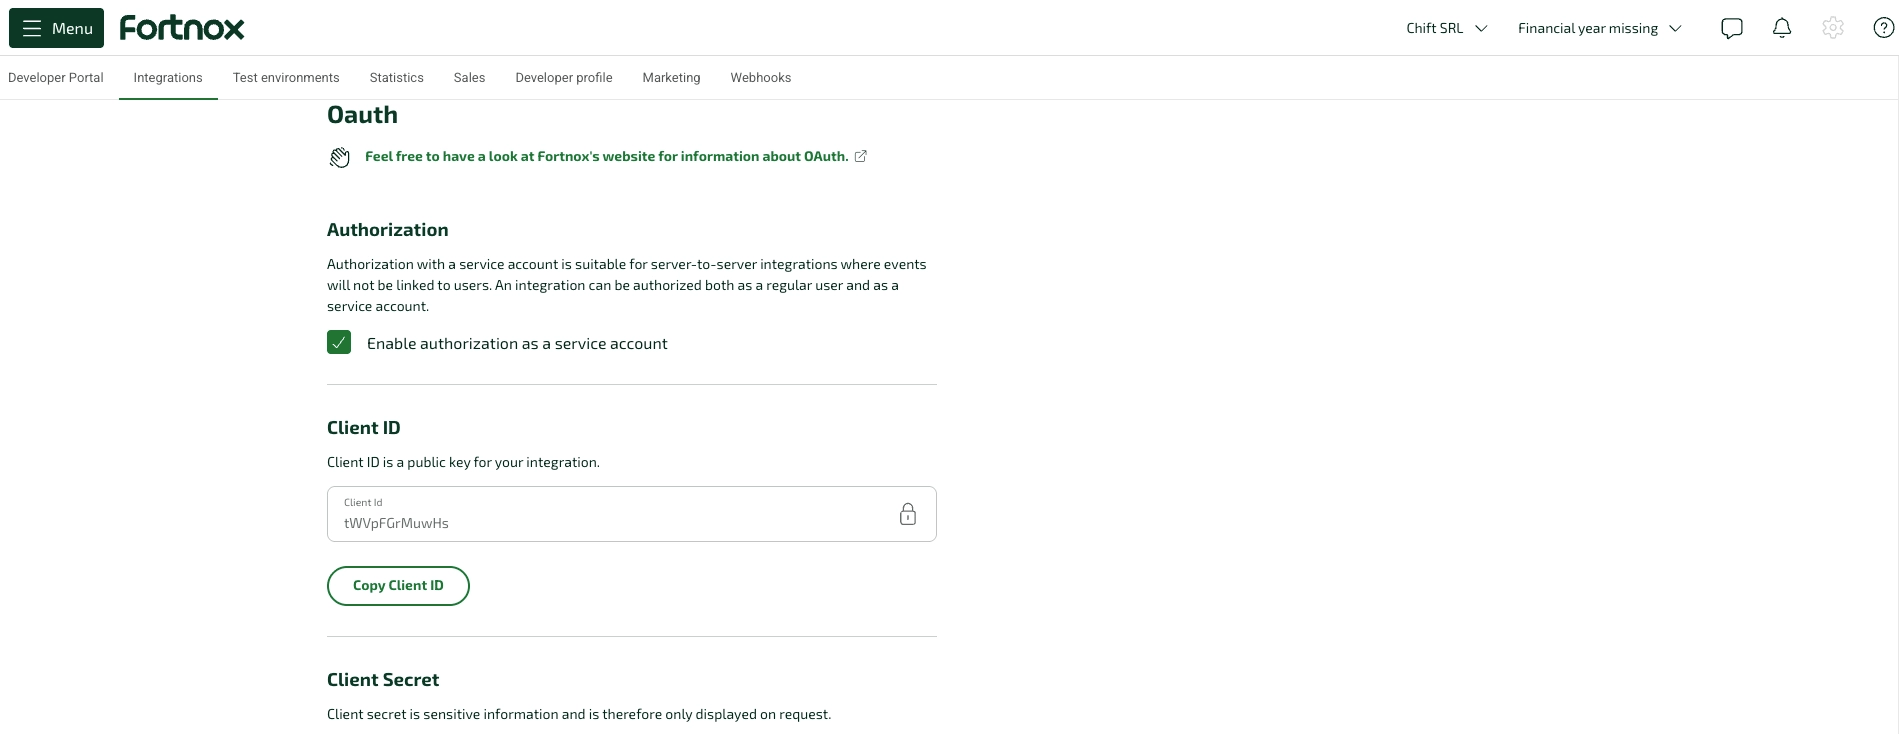Click 'Client ID is a public key' description
The height and width of the screenshot is (734, 1899).
[x=463, y=462]
